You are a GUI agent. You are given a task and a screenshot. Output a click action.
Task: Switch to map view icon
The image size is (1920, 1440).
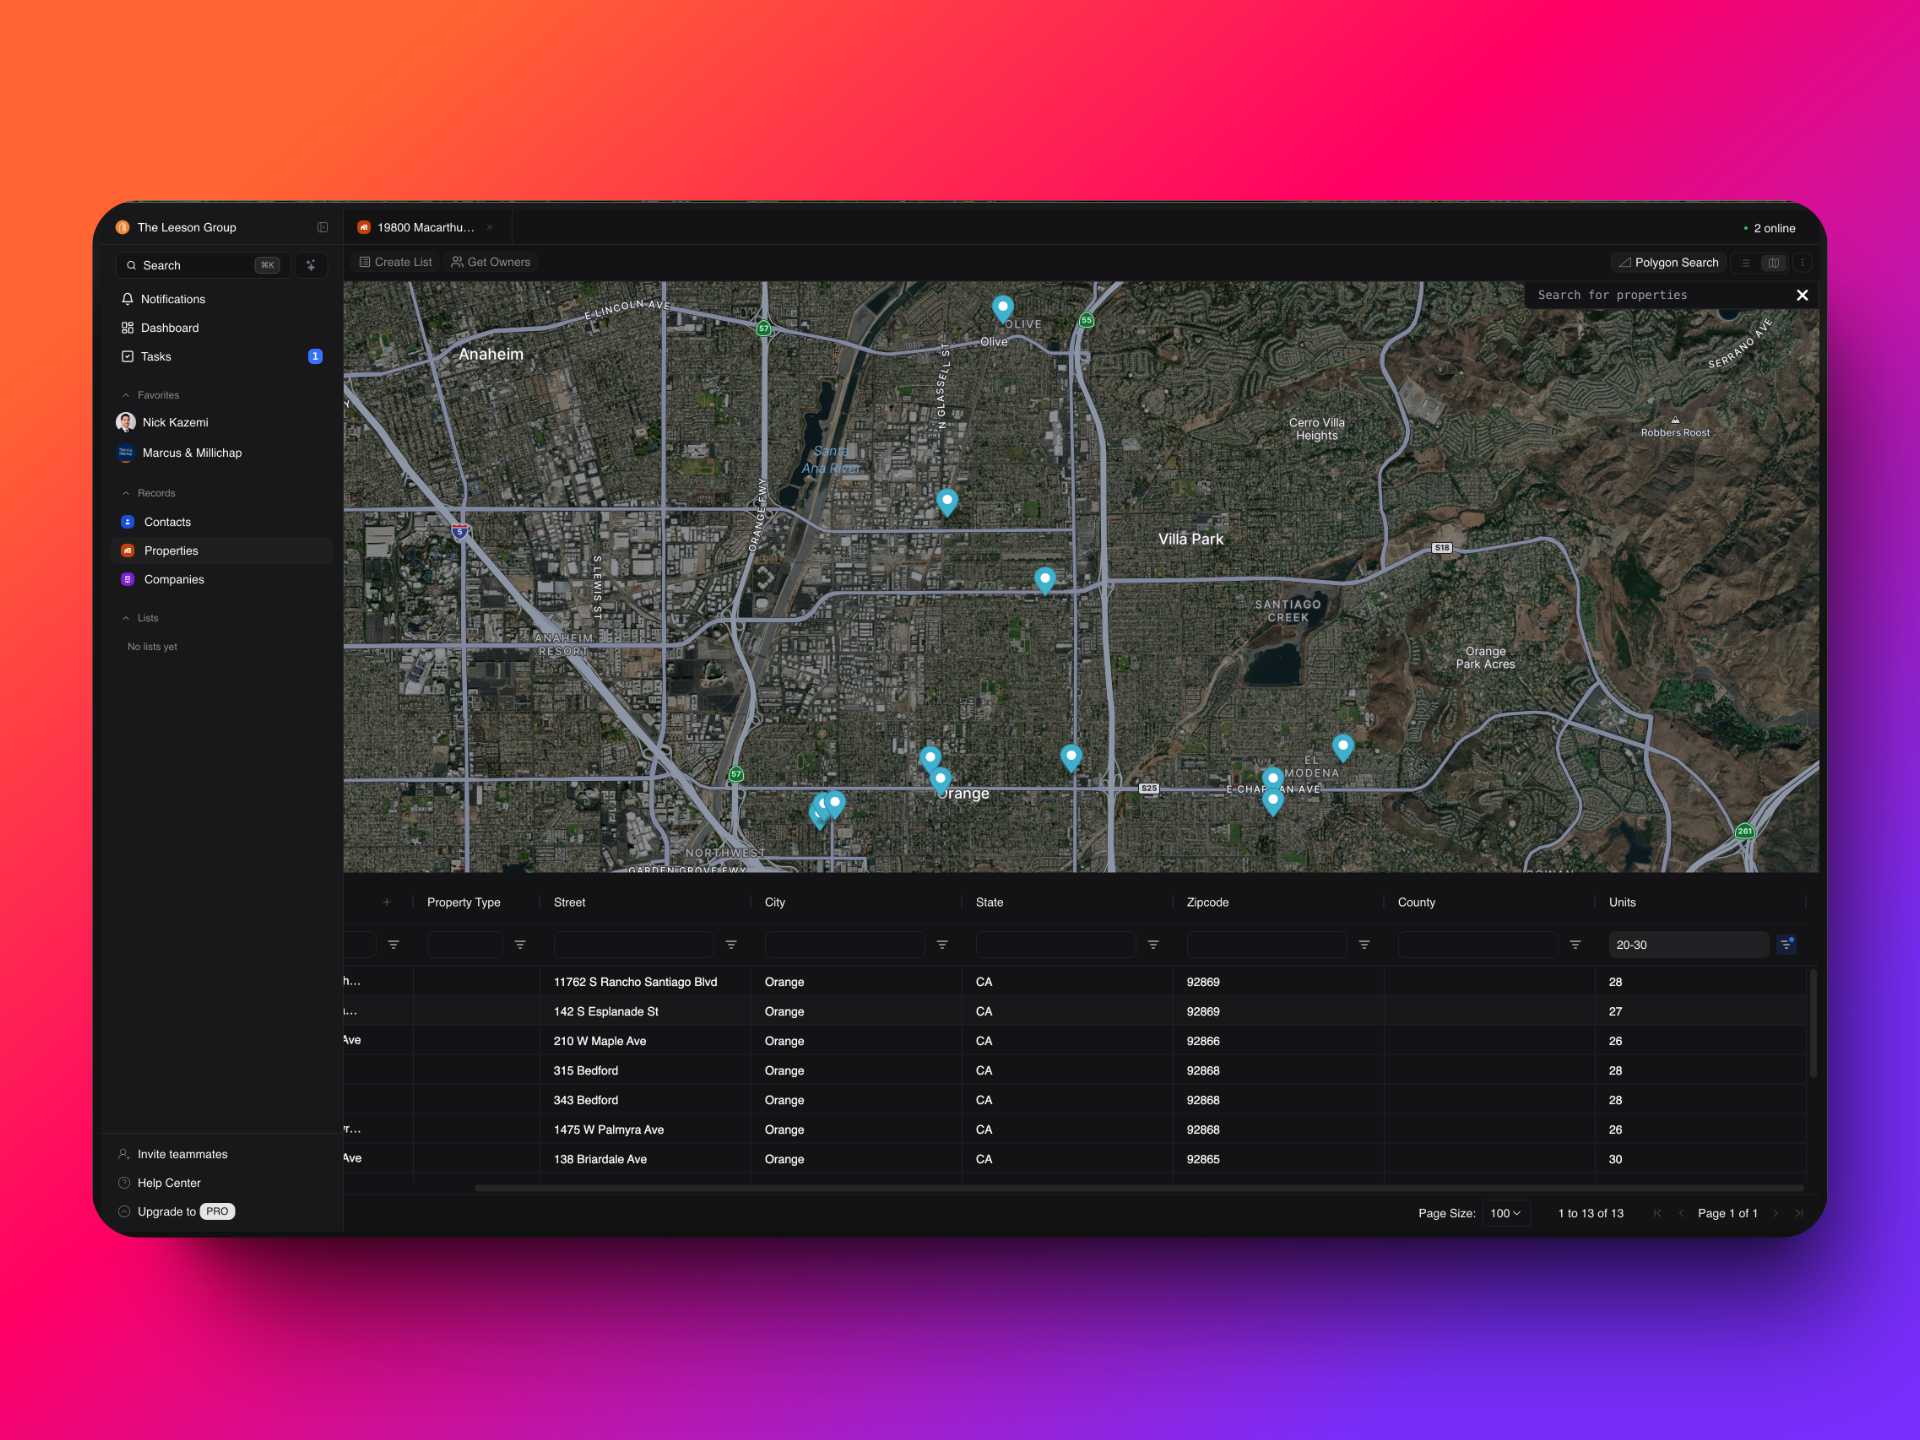point(1774,263)
